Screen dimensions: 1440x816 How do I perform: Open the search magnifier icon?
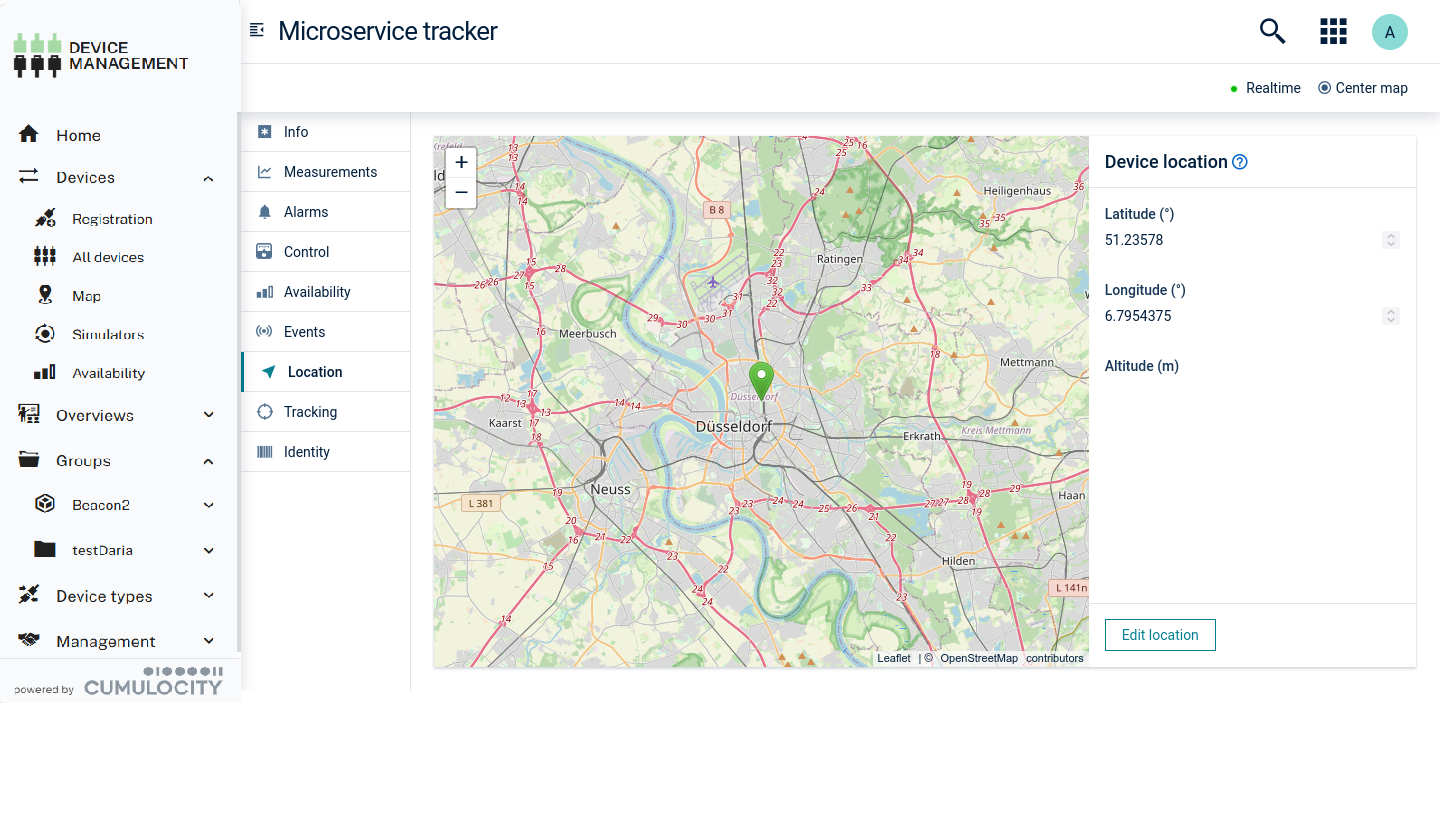coord(1272,31)
